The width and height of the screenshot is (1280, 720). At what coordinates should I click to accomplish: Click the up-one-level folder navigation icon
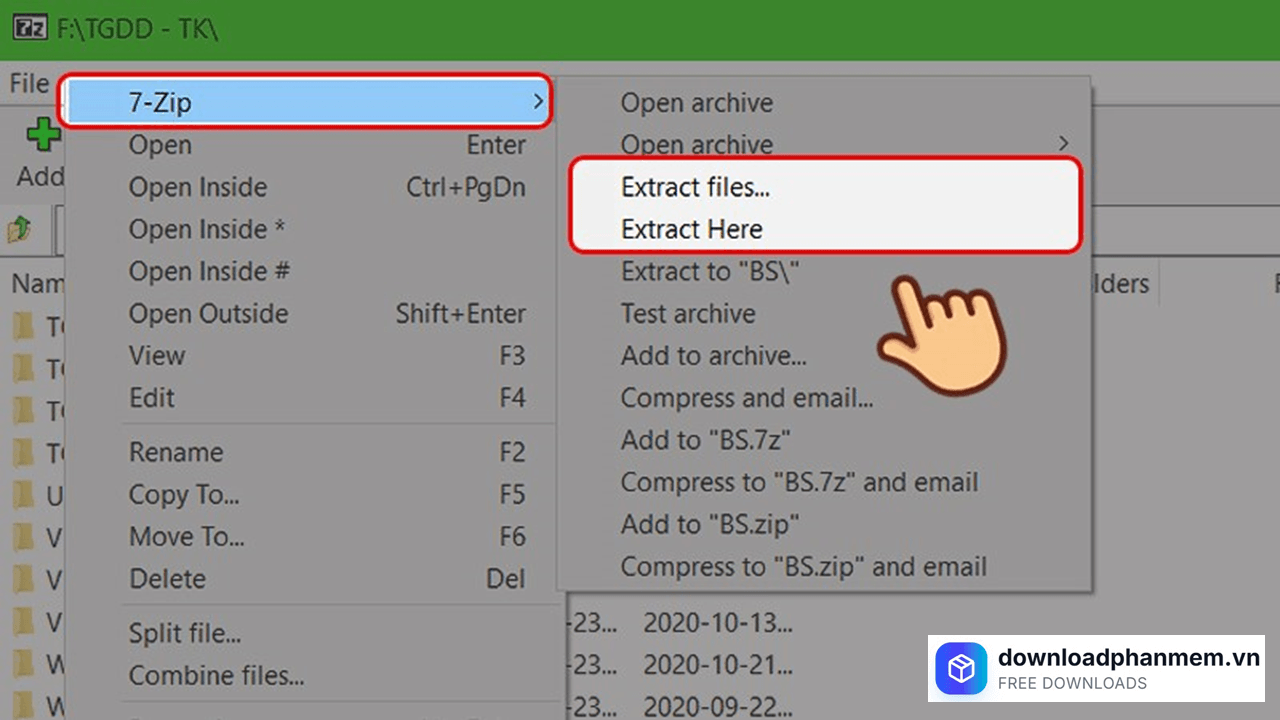[x=20, y=230]
